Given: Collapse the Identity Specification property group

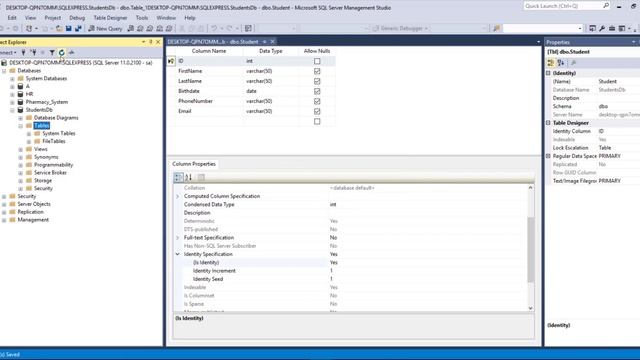Looking at the screenshot, I should 178,254.
